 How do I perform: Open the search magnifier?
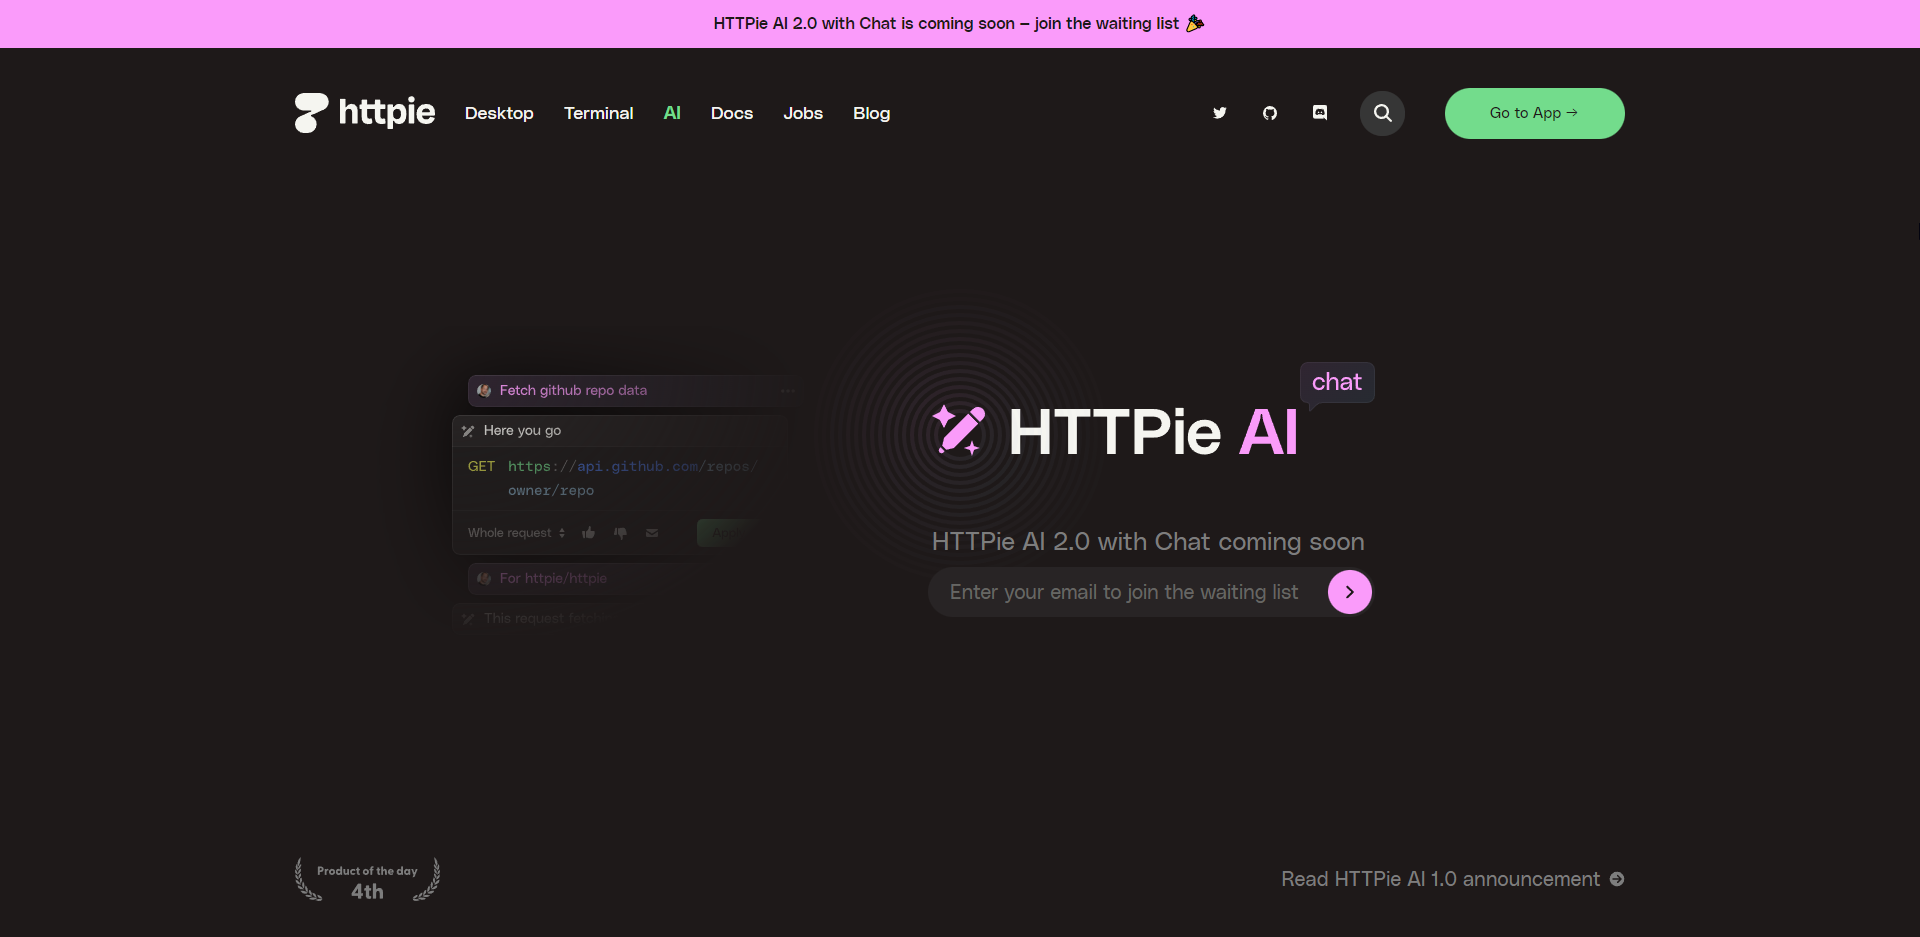[x=1381, y=113]
